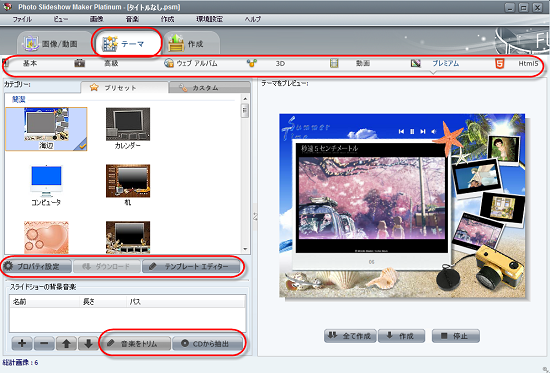Image resolution: width=550 pixels, height=373 pixels.
Task: Mute preview sound via speaker icon
Action: tap(434, 131)
